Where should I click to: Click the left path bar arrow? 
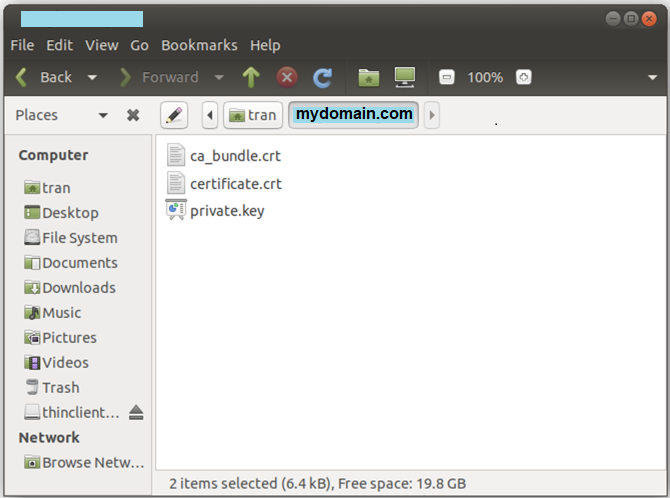coord(210,115)
